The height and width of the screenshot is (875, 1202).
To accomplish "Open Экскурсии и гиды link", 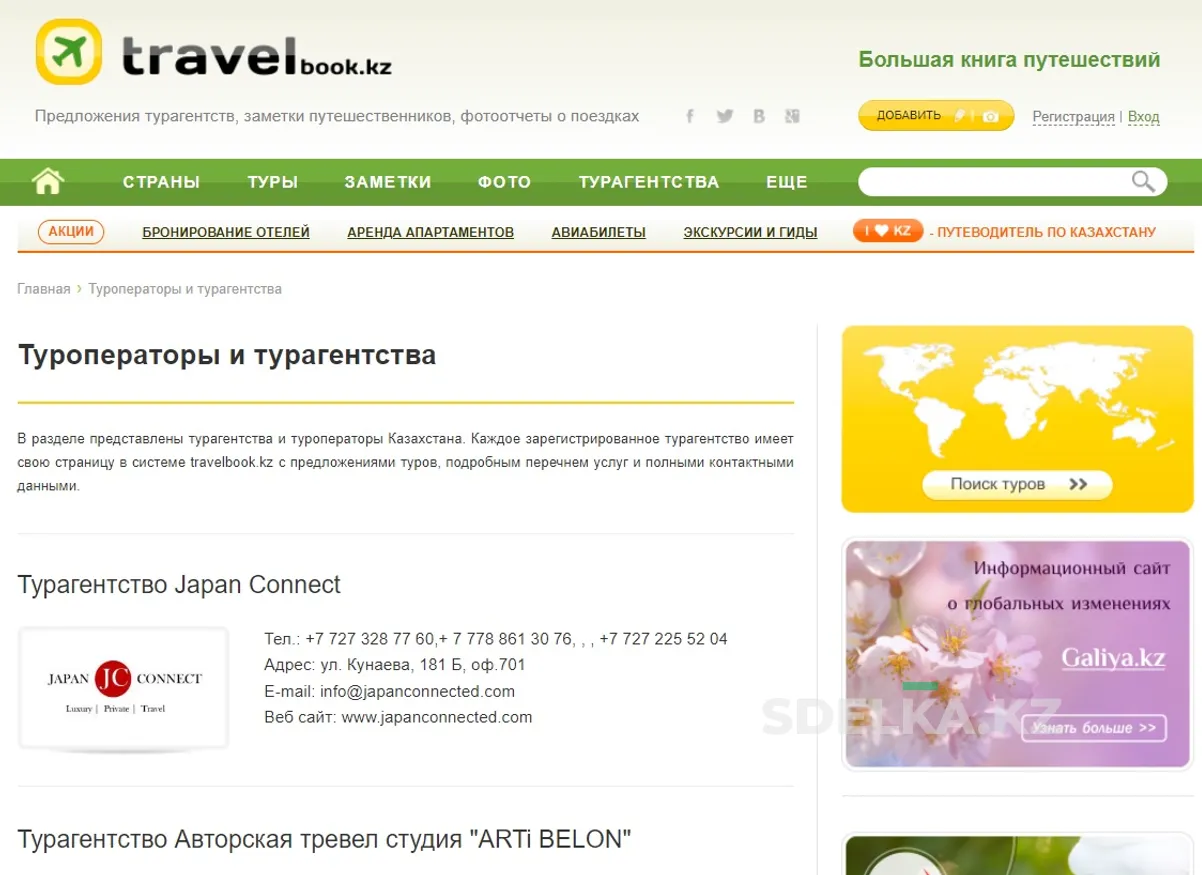I will tap(750, 232).
